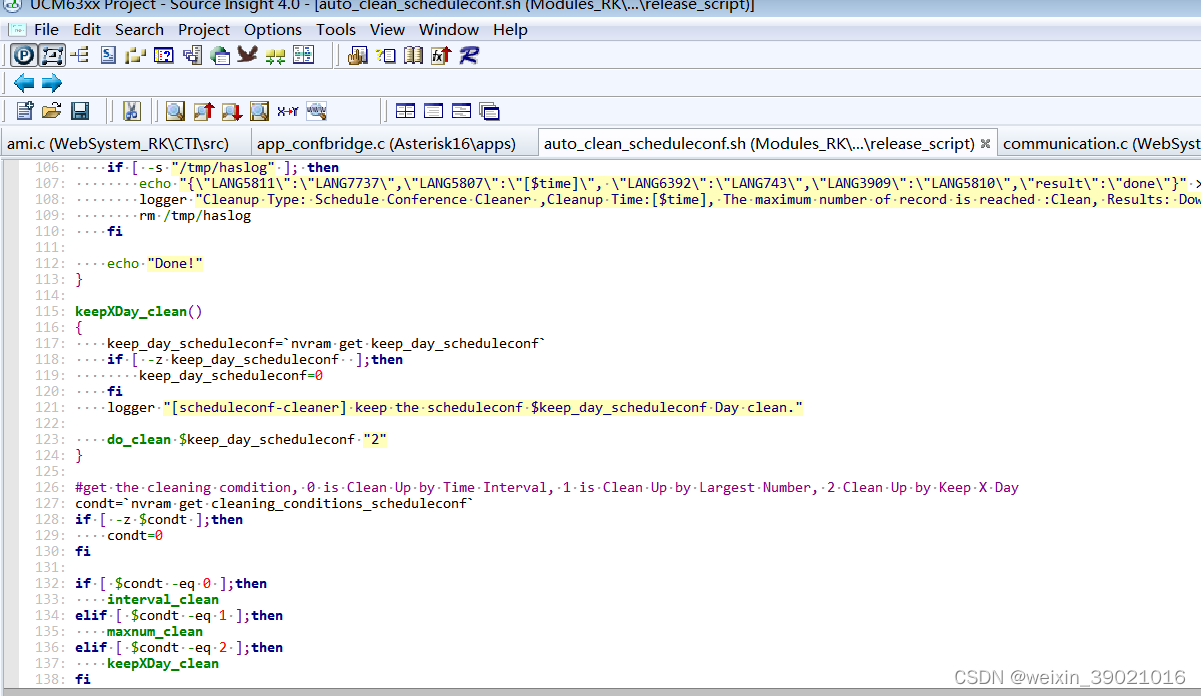Click the Source Insight R logo icon
This screenshot has width=1201, height=696.
click(x=467, y=55)
